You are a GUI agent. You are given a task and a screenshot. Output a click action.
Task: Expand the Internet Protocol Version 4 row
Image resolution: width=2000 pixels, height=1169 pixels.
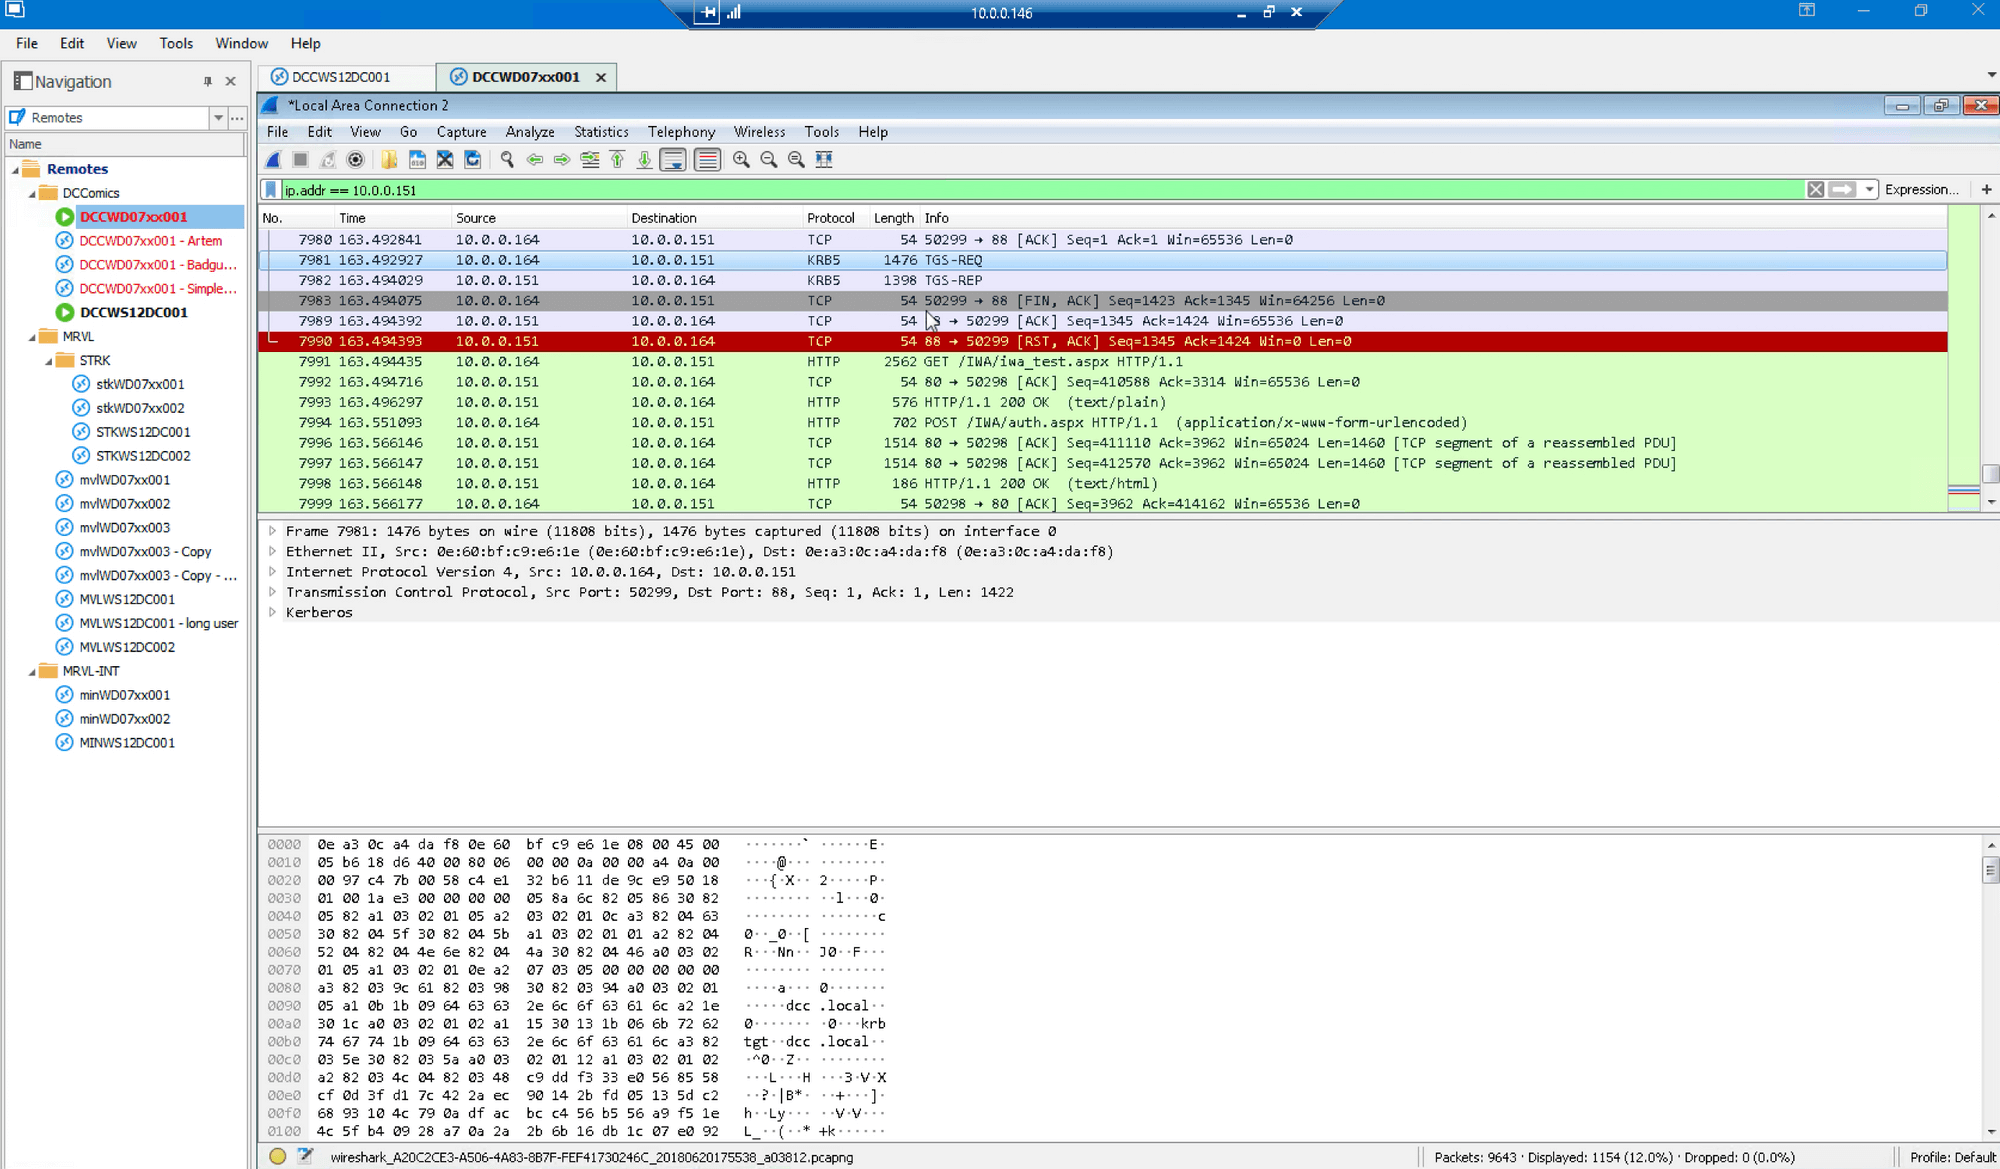[273, 571]
